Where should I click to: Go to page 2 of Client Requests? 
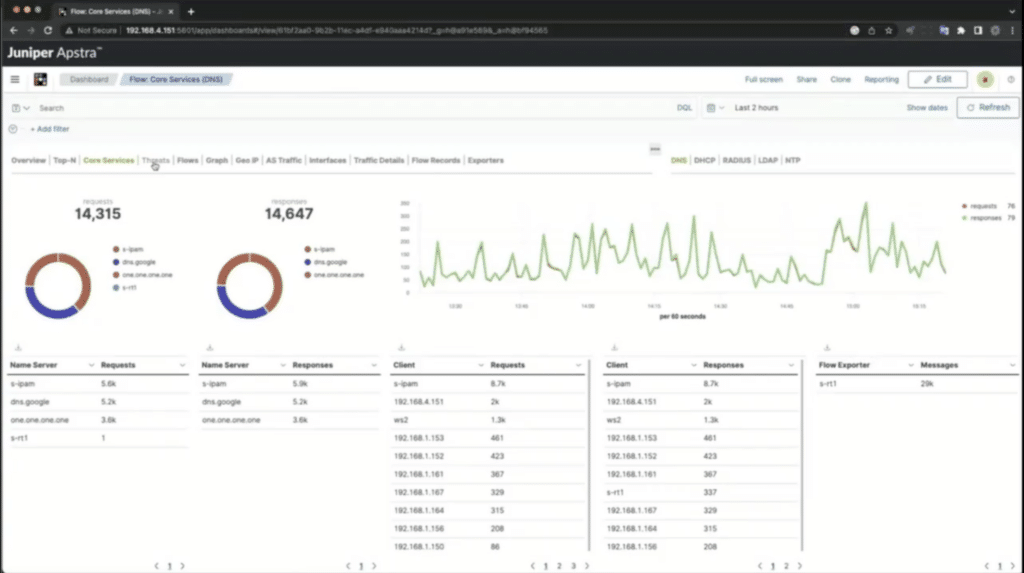pyautogui.click(x=559, y=566)
